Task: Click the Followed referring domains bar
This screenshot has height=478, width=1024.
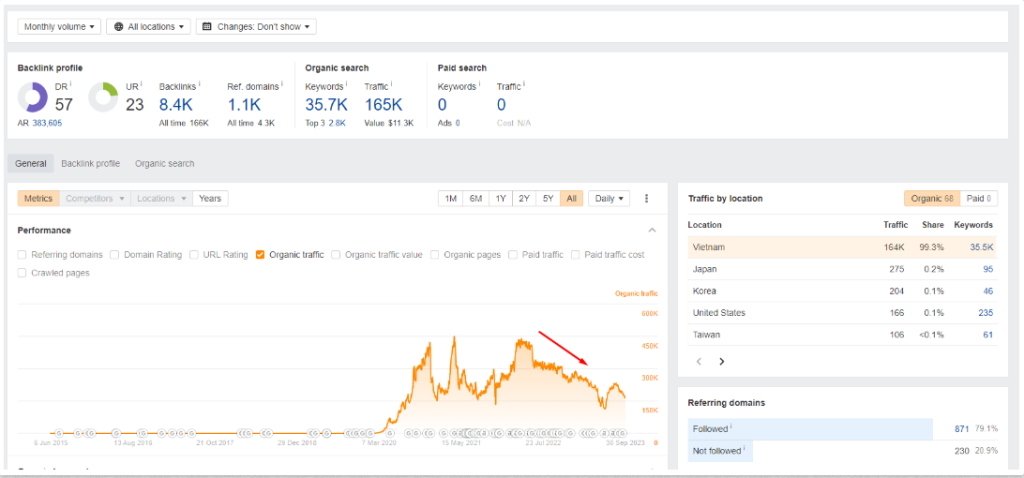Action: (x=800, y=428)
